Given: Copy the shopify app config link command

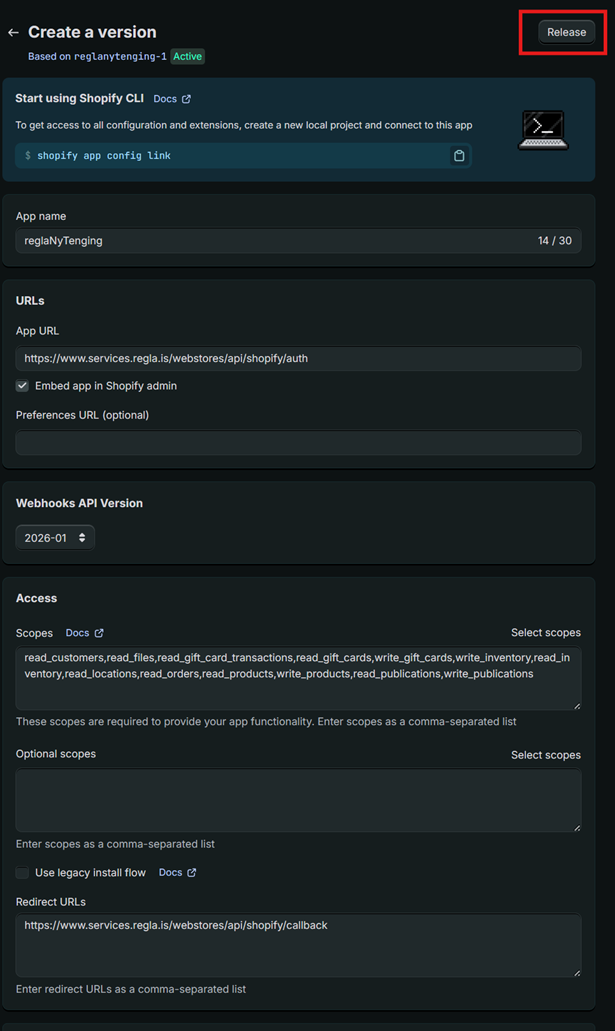Looking at the screenshot, I should tap(459, 156).
